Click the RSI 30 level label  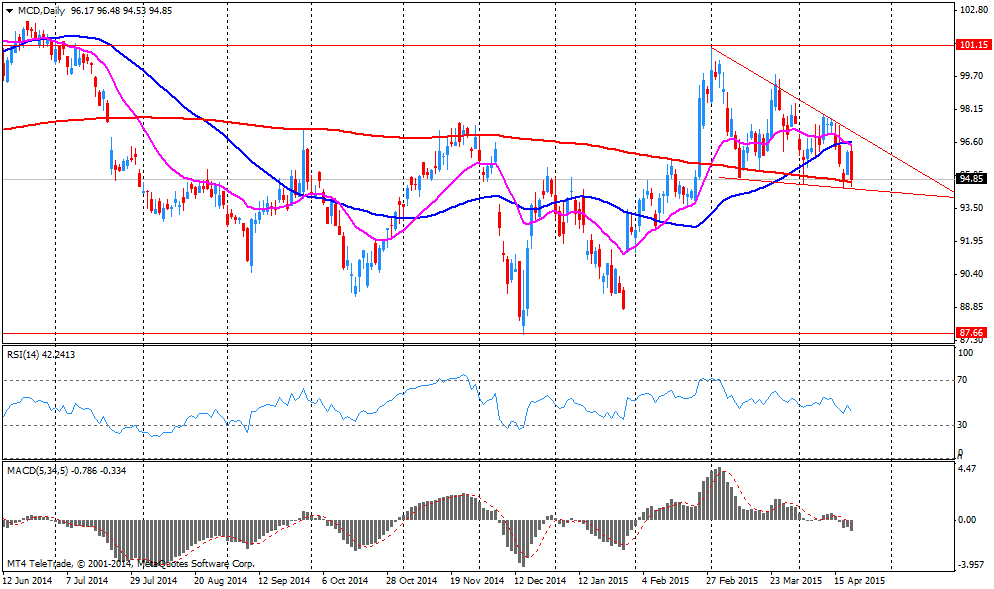pyautogui.click(x=962, y=424)
